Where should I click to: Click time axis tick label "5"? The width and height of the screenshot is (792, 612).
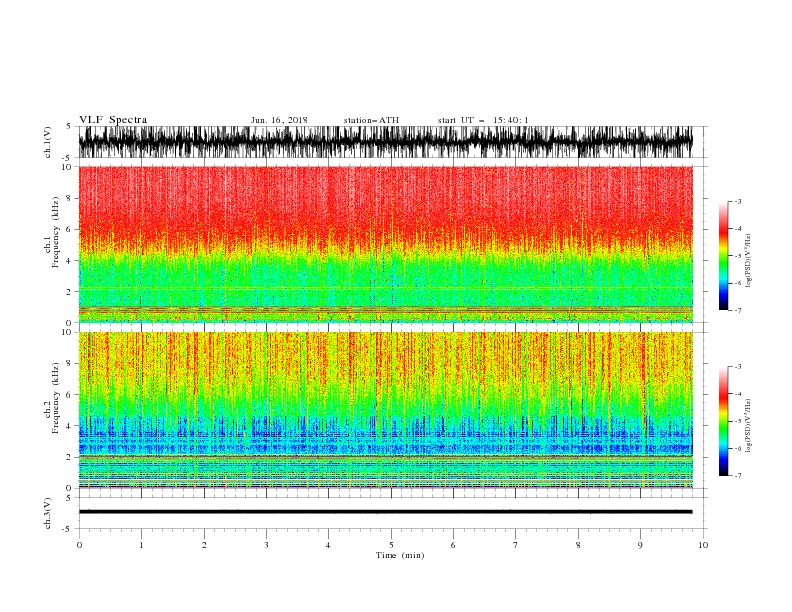tap(391, 545)
